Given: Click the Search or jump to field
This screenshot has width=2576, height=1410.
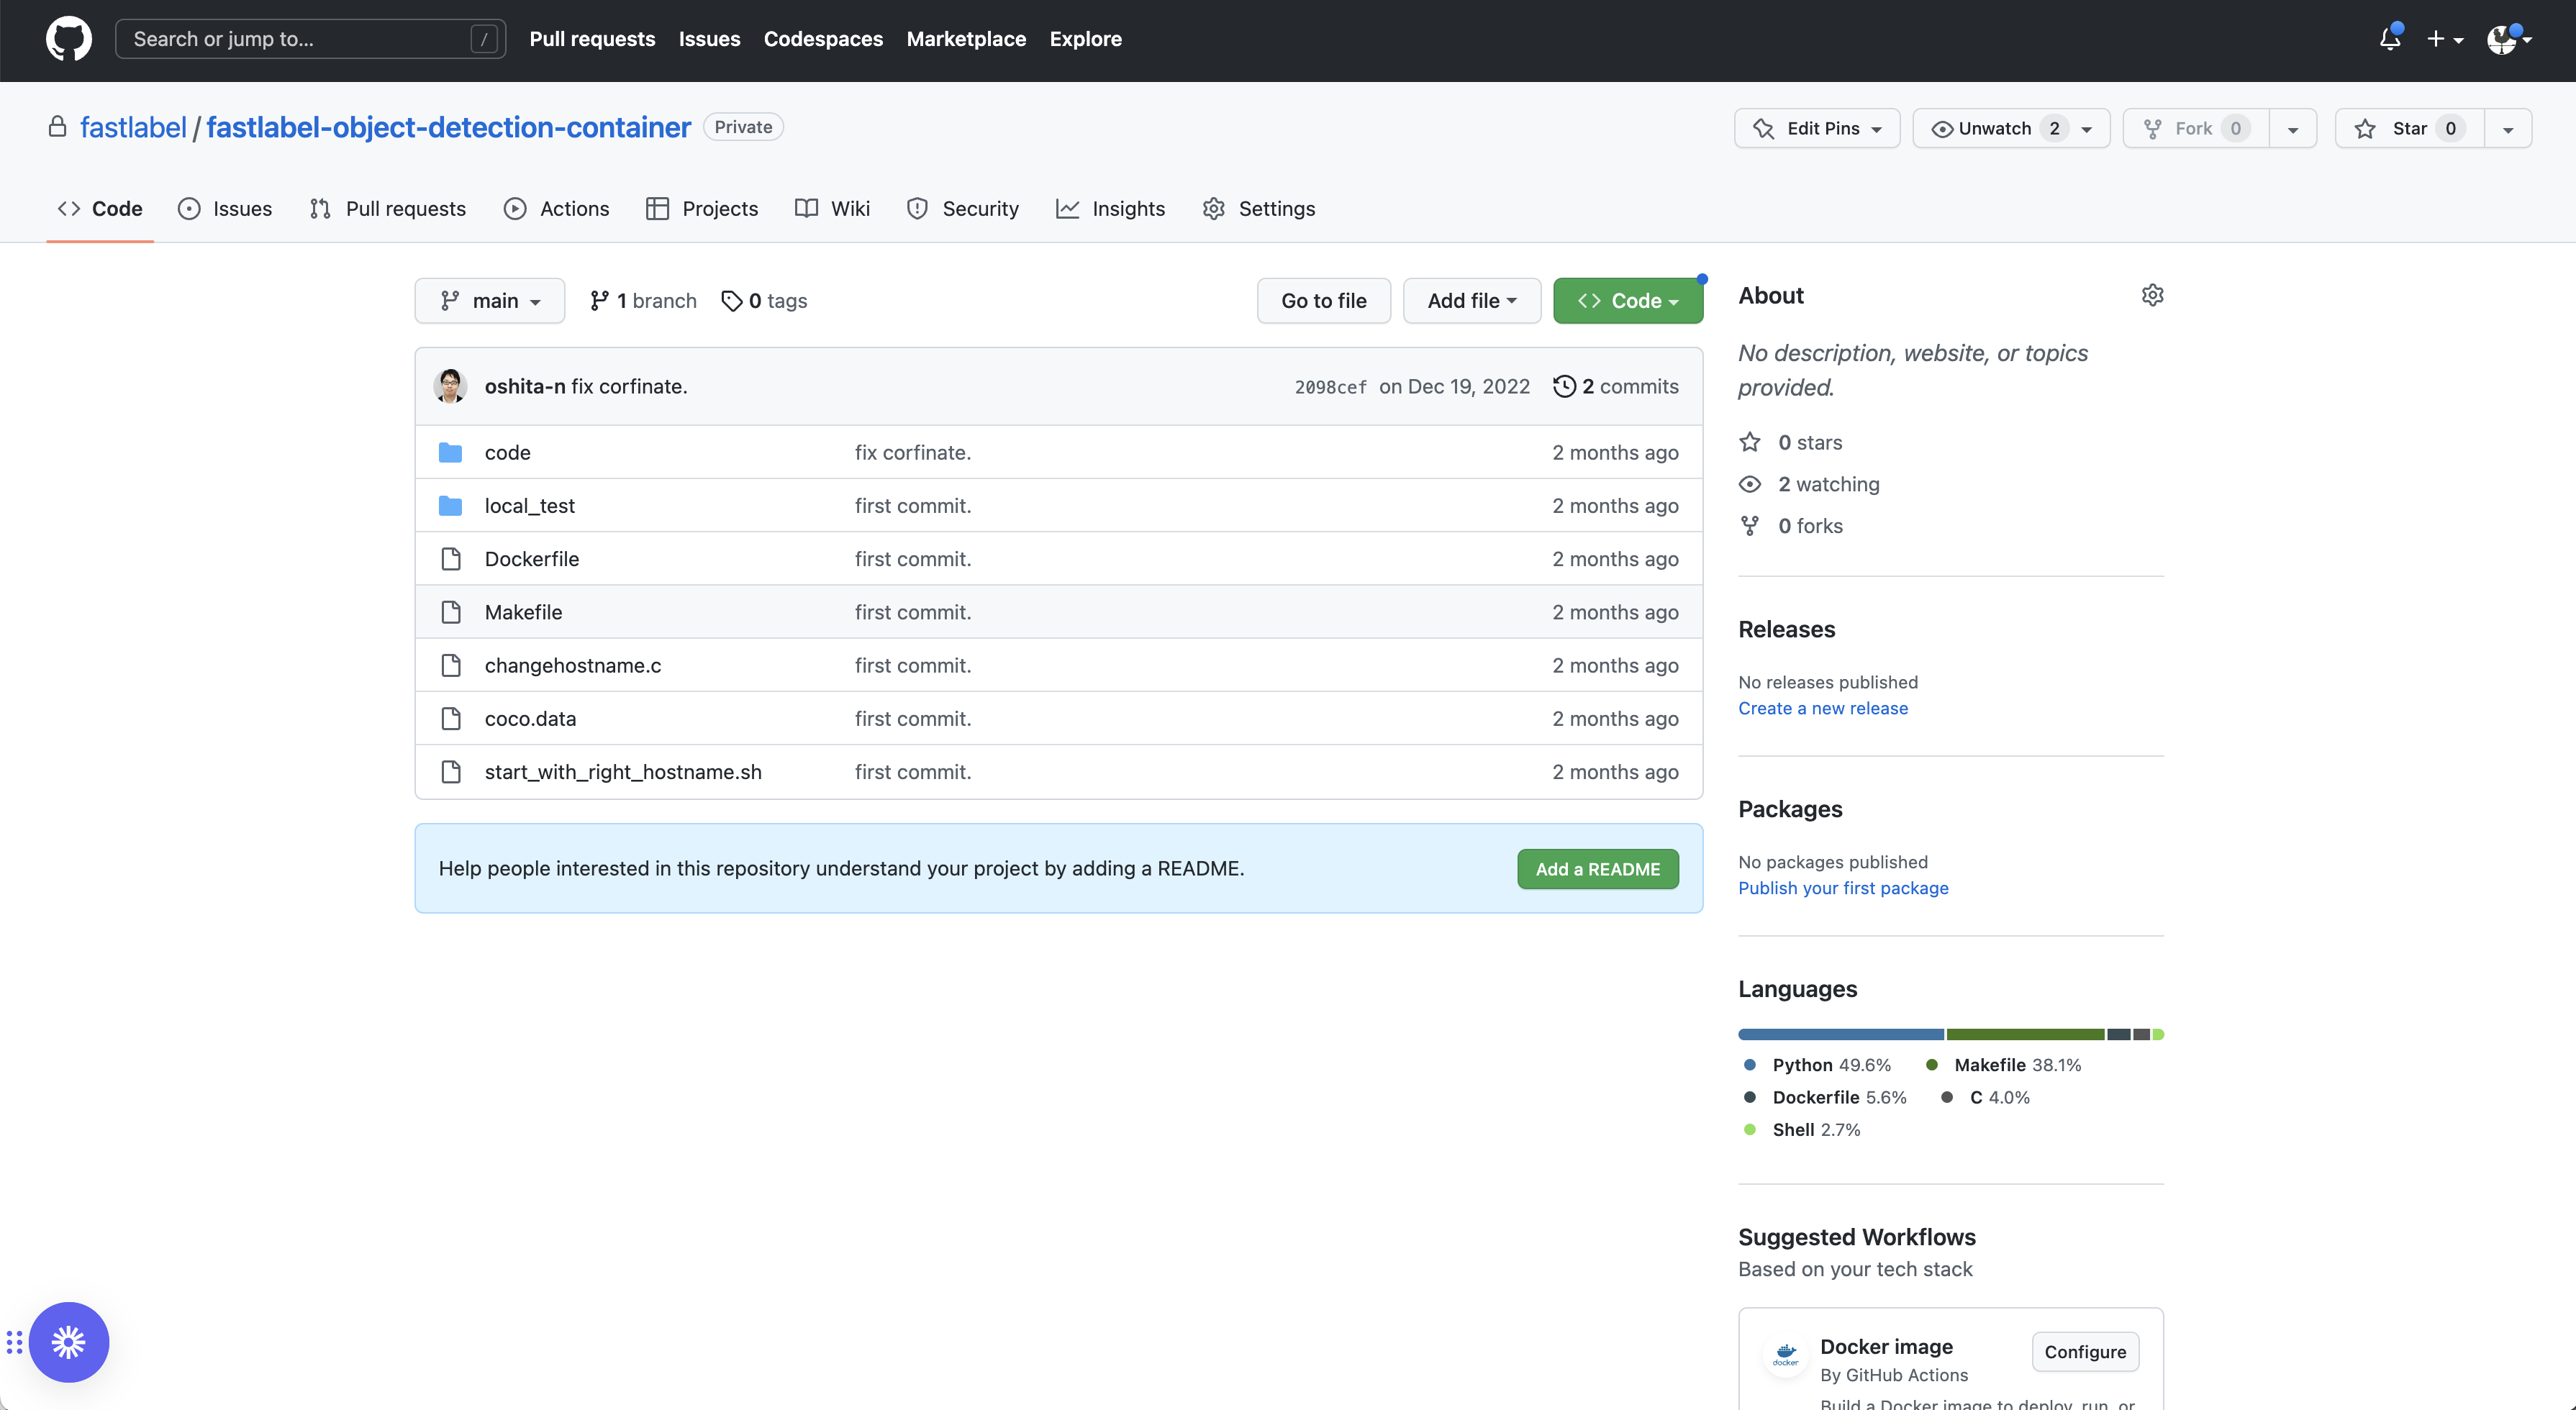Looking at the screenshot, I should pos(310,39).
